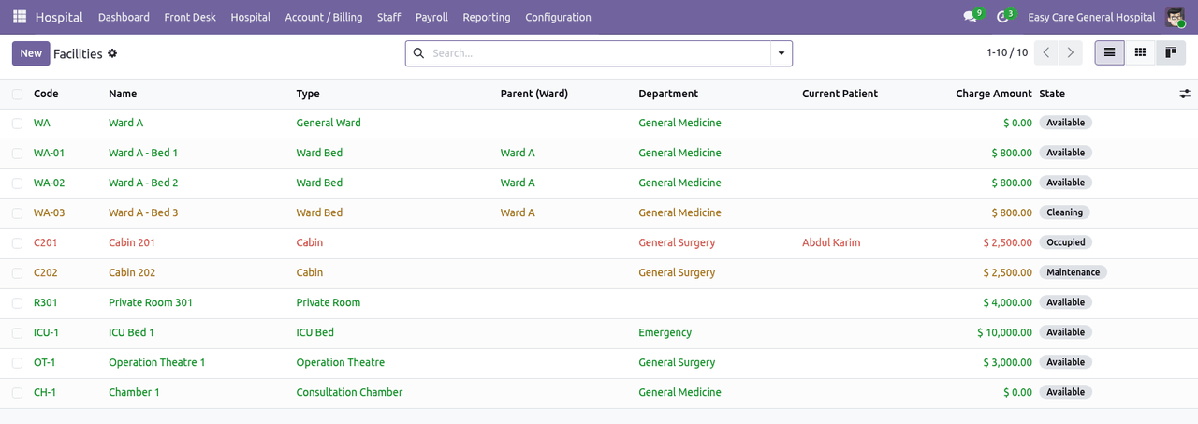The height and width of the screenshot is (424, 1198).
Task: Open optional columns settings icon
Action: pos(1184,93)
